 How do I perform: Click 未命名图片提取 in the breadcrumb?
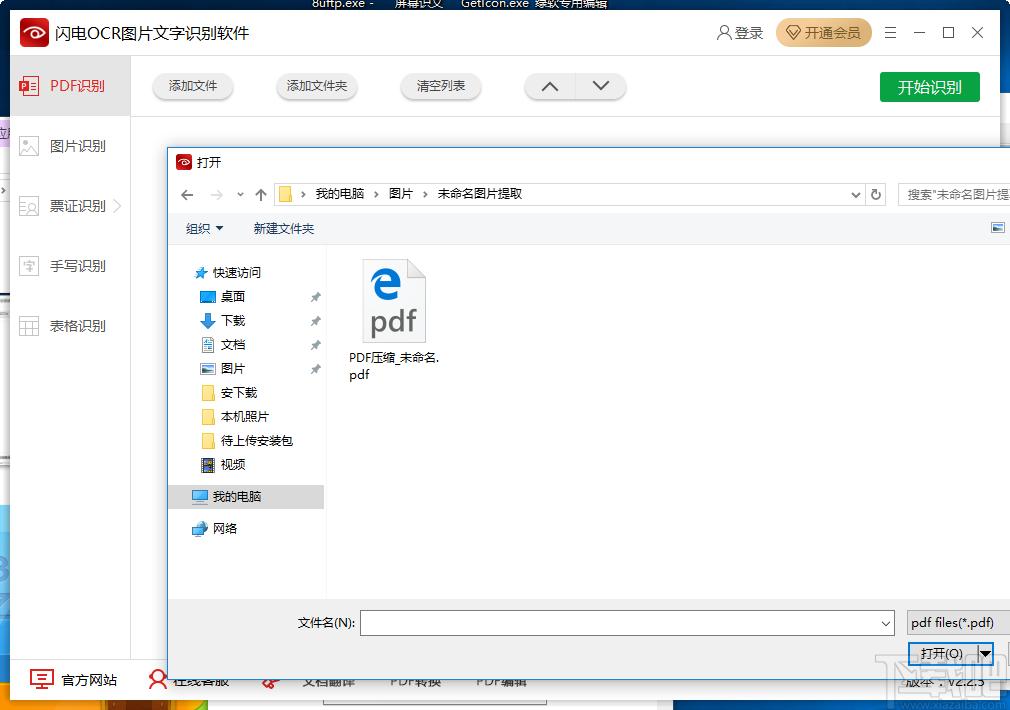click(x=480, y=194)
